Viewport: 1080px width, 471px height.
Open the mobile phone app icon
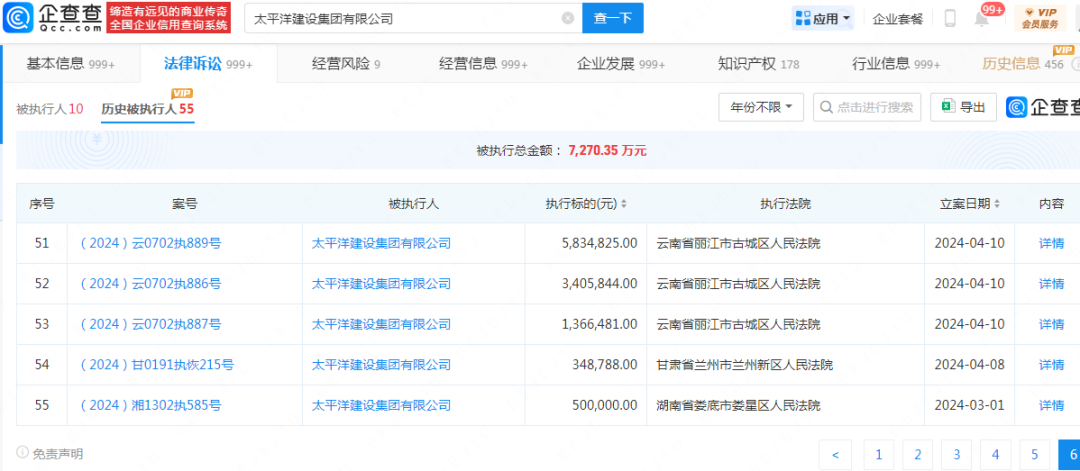tap(950, 19)
